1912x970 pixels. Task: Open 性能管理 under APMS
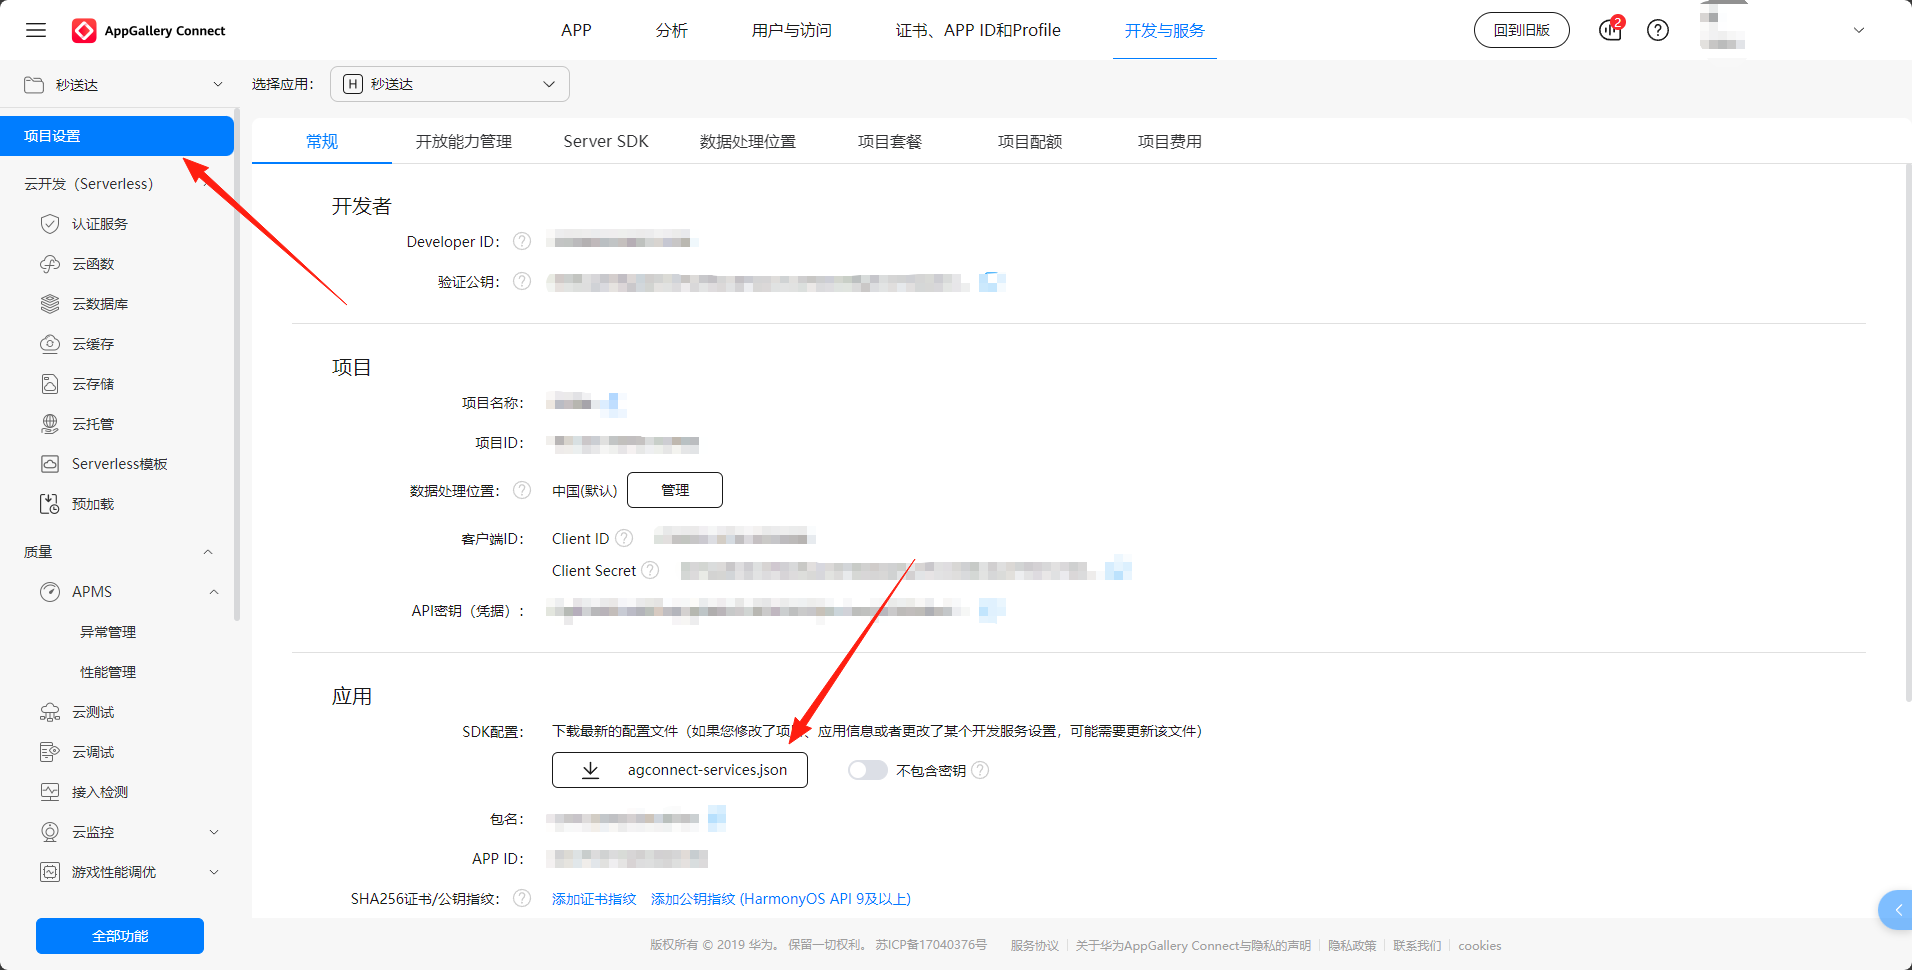pos(108,672)
